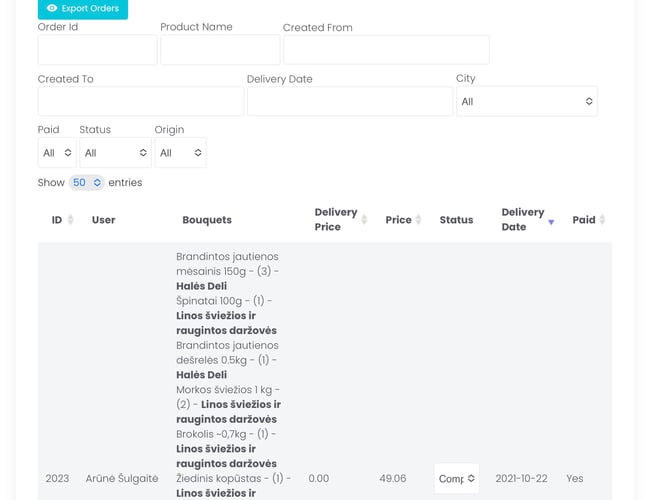This screenshot has height=500, width=650.
Task: Focus the Order Id input field
Action: [97, 50]
